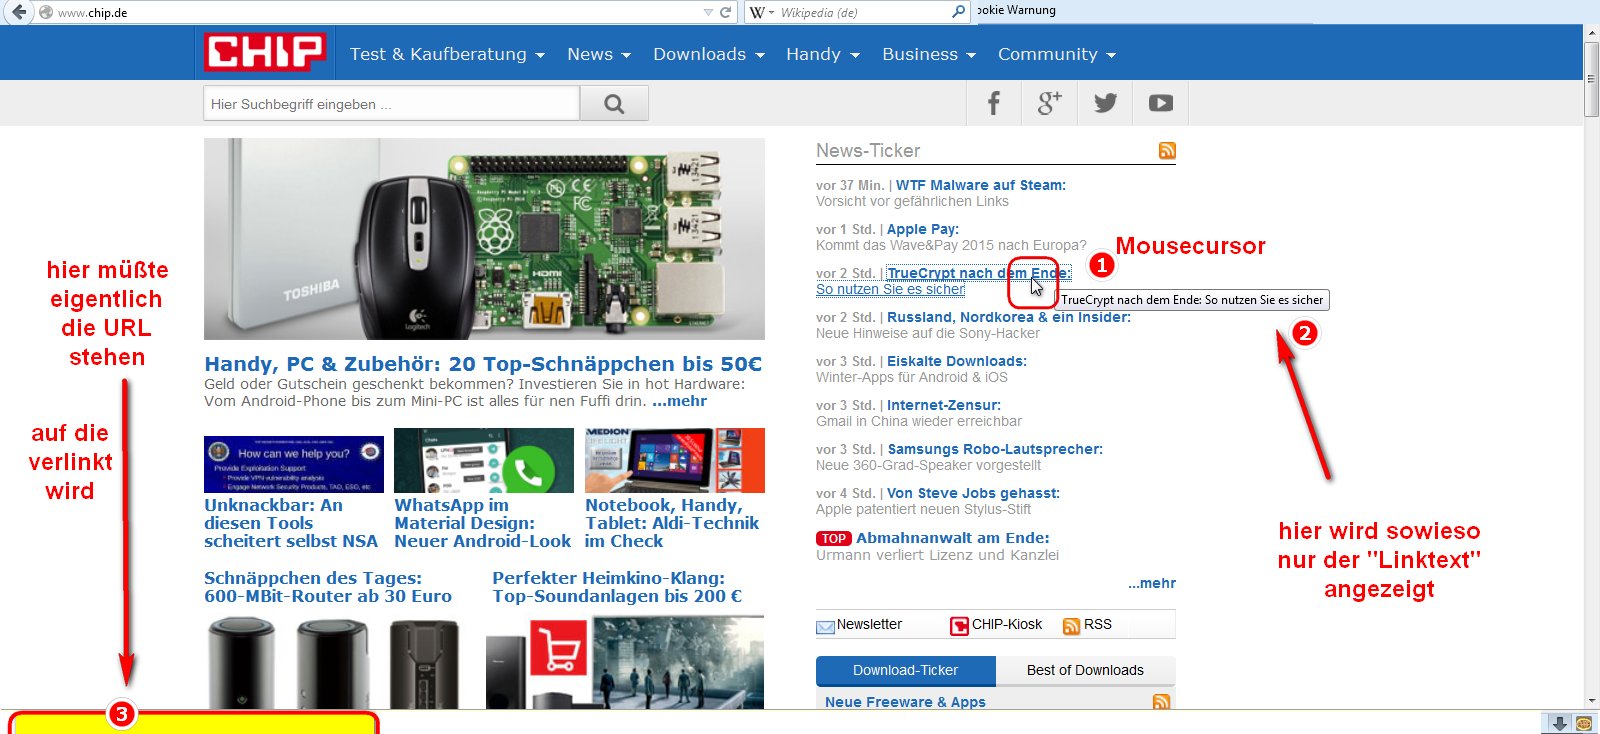Select the Download-Ticker tab
The image size is (1600, 734).
click(x=905, y=670)
